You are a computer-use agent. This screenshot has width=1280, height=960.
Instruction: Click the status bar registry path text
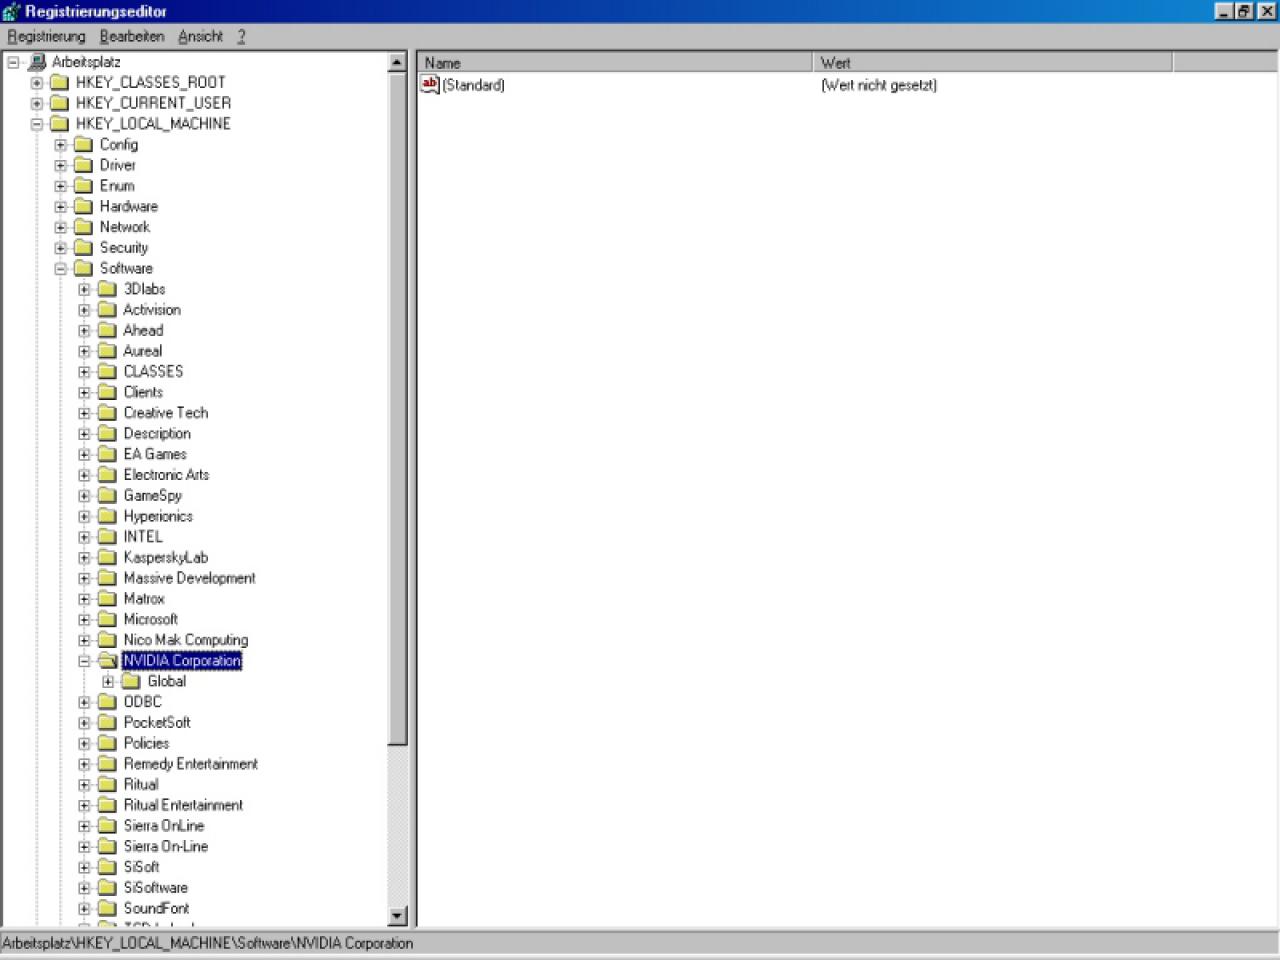(x=207, y=943)
